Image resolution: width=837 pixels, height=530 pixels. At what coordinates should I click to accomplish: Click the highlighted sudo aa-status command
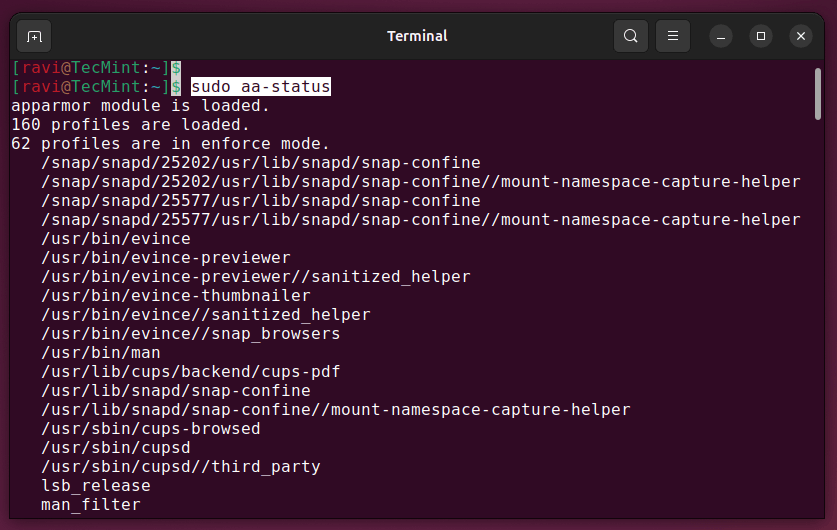[x=260, y=87]
